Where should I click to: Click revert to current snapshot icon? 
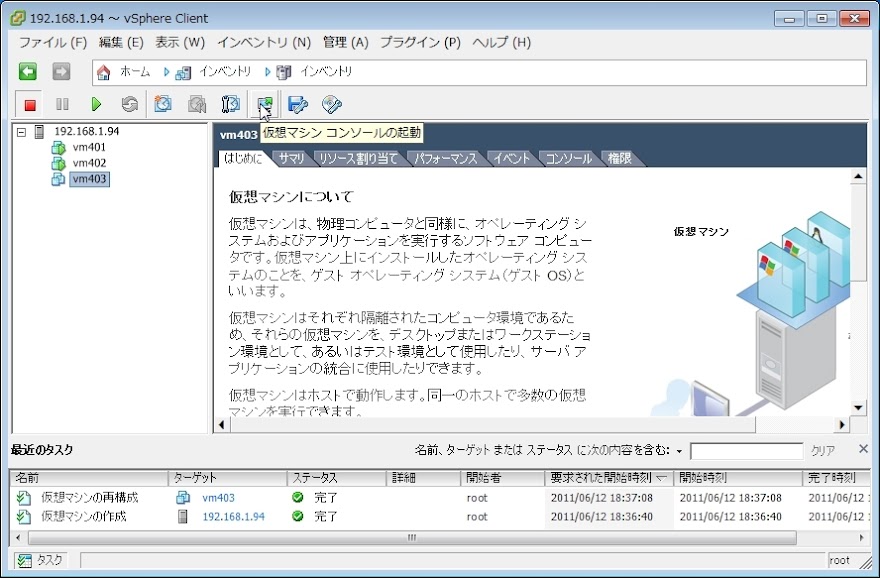coord(196,104)
